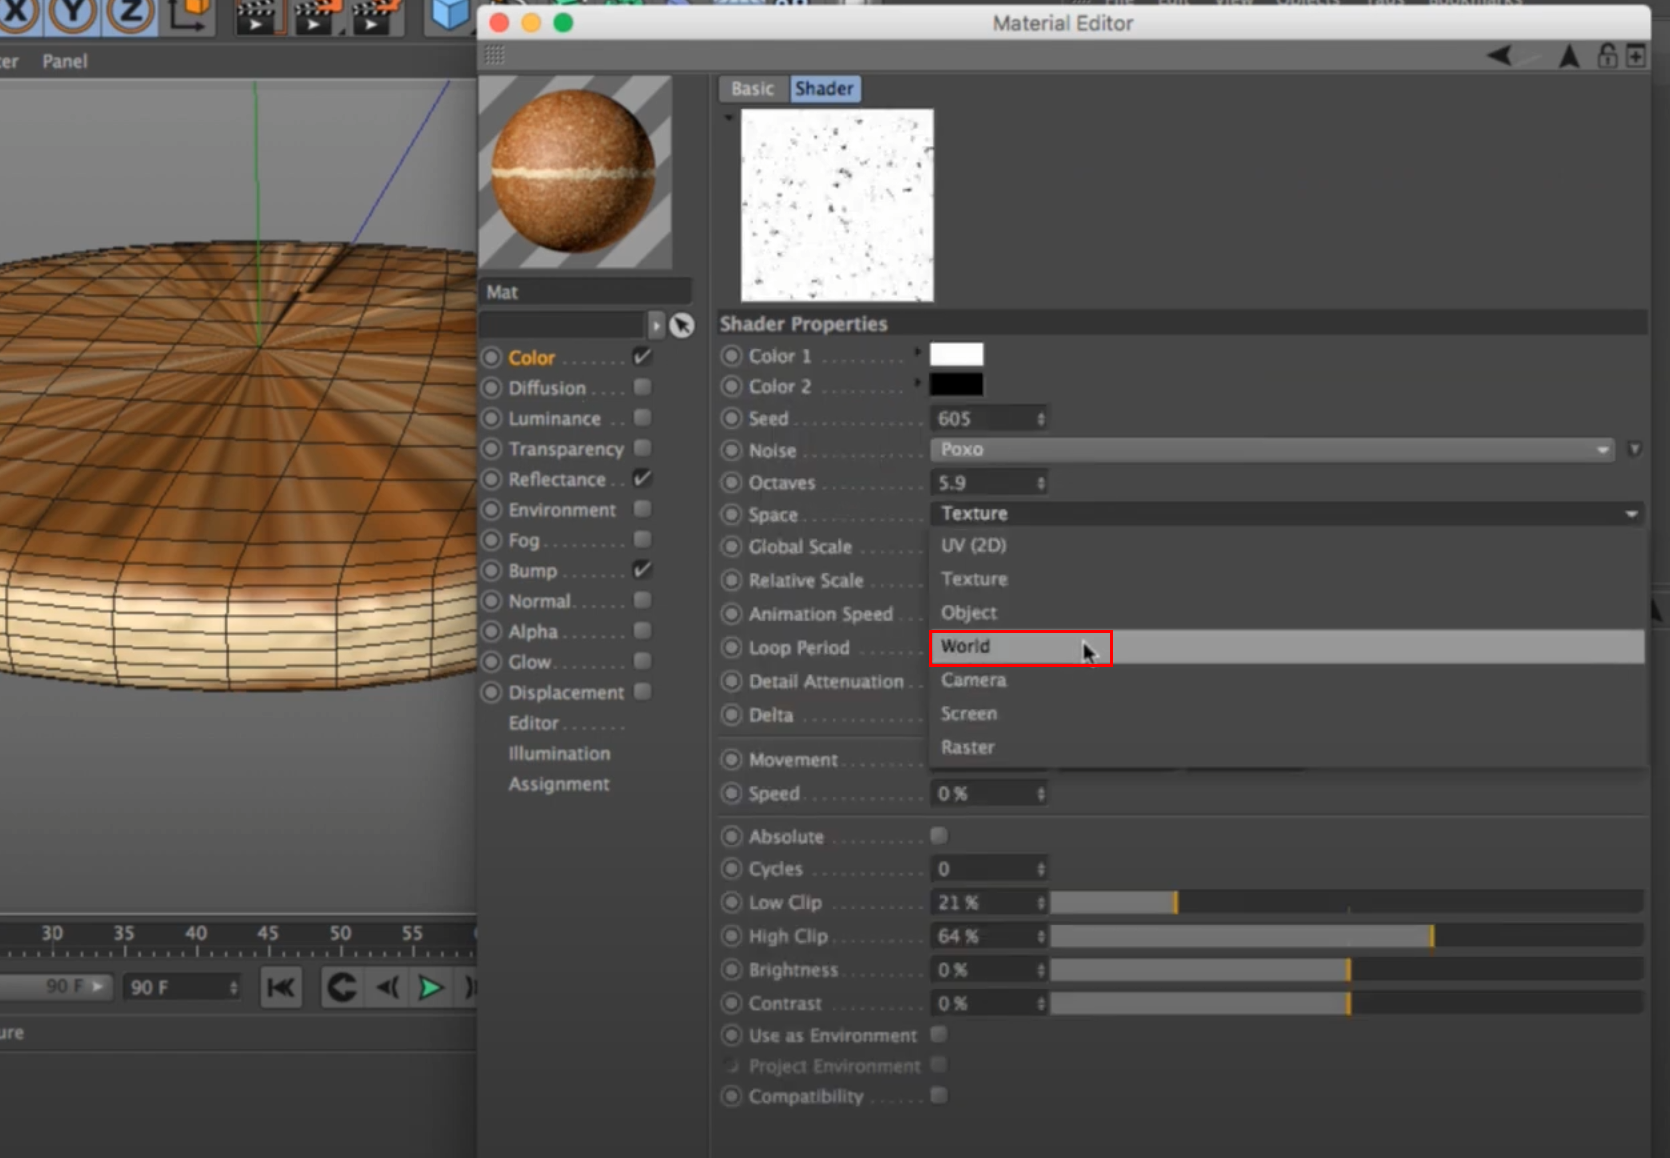Choose Object from Space list
Image resolution: width=1670 pixels, height=1158 pixels.
pos(1286,613)
